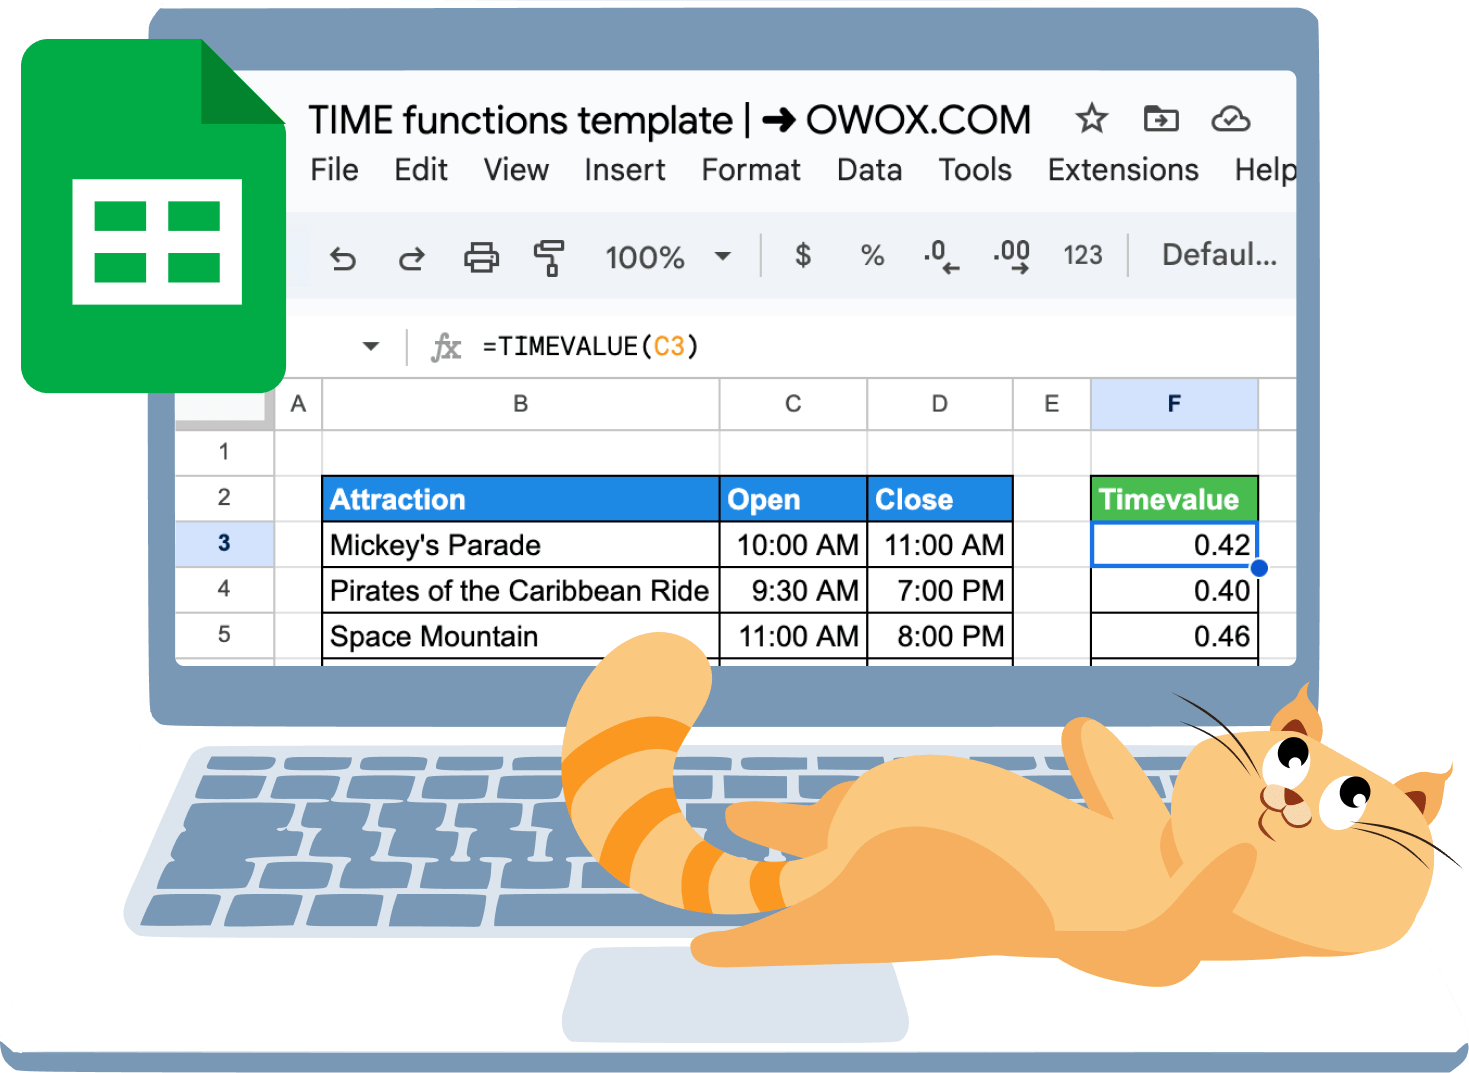Open the Format menu
The width and height of the screenshot is (1469, 1073).
click(x=751, y=170)
